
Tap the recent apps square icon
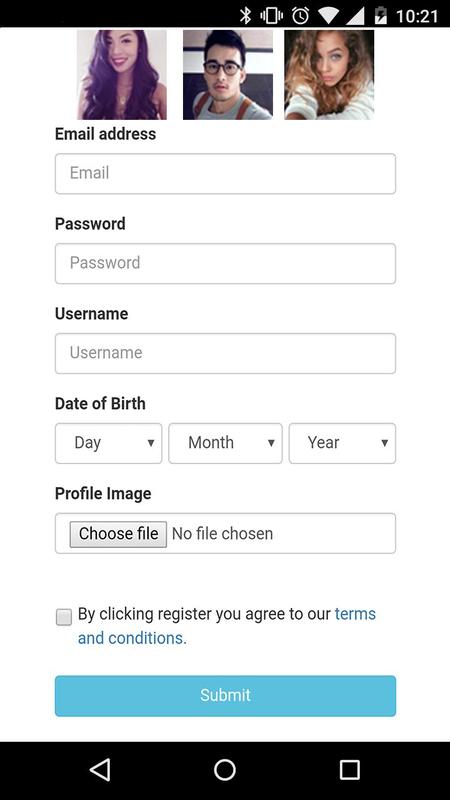pos(349,769)
